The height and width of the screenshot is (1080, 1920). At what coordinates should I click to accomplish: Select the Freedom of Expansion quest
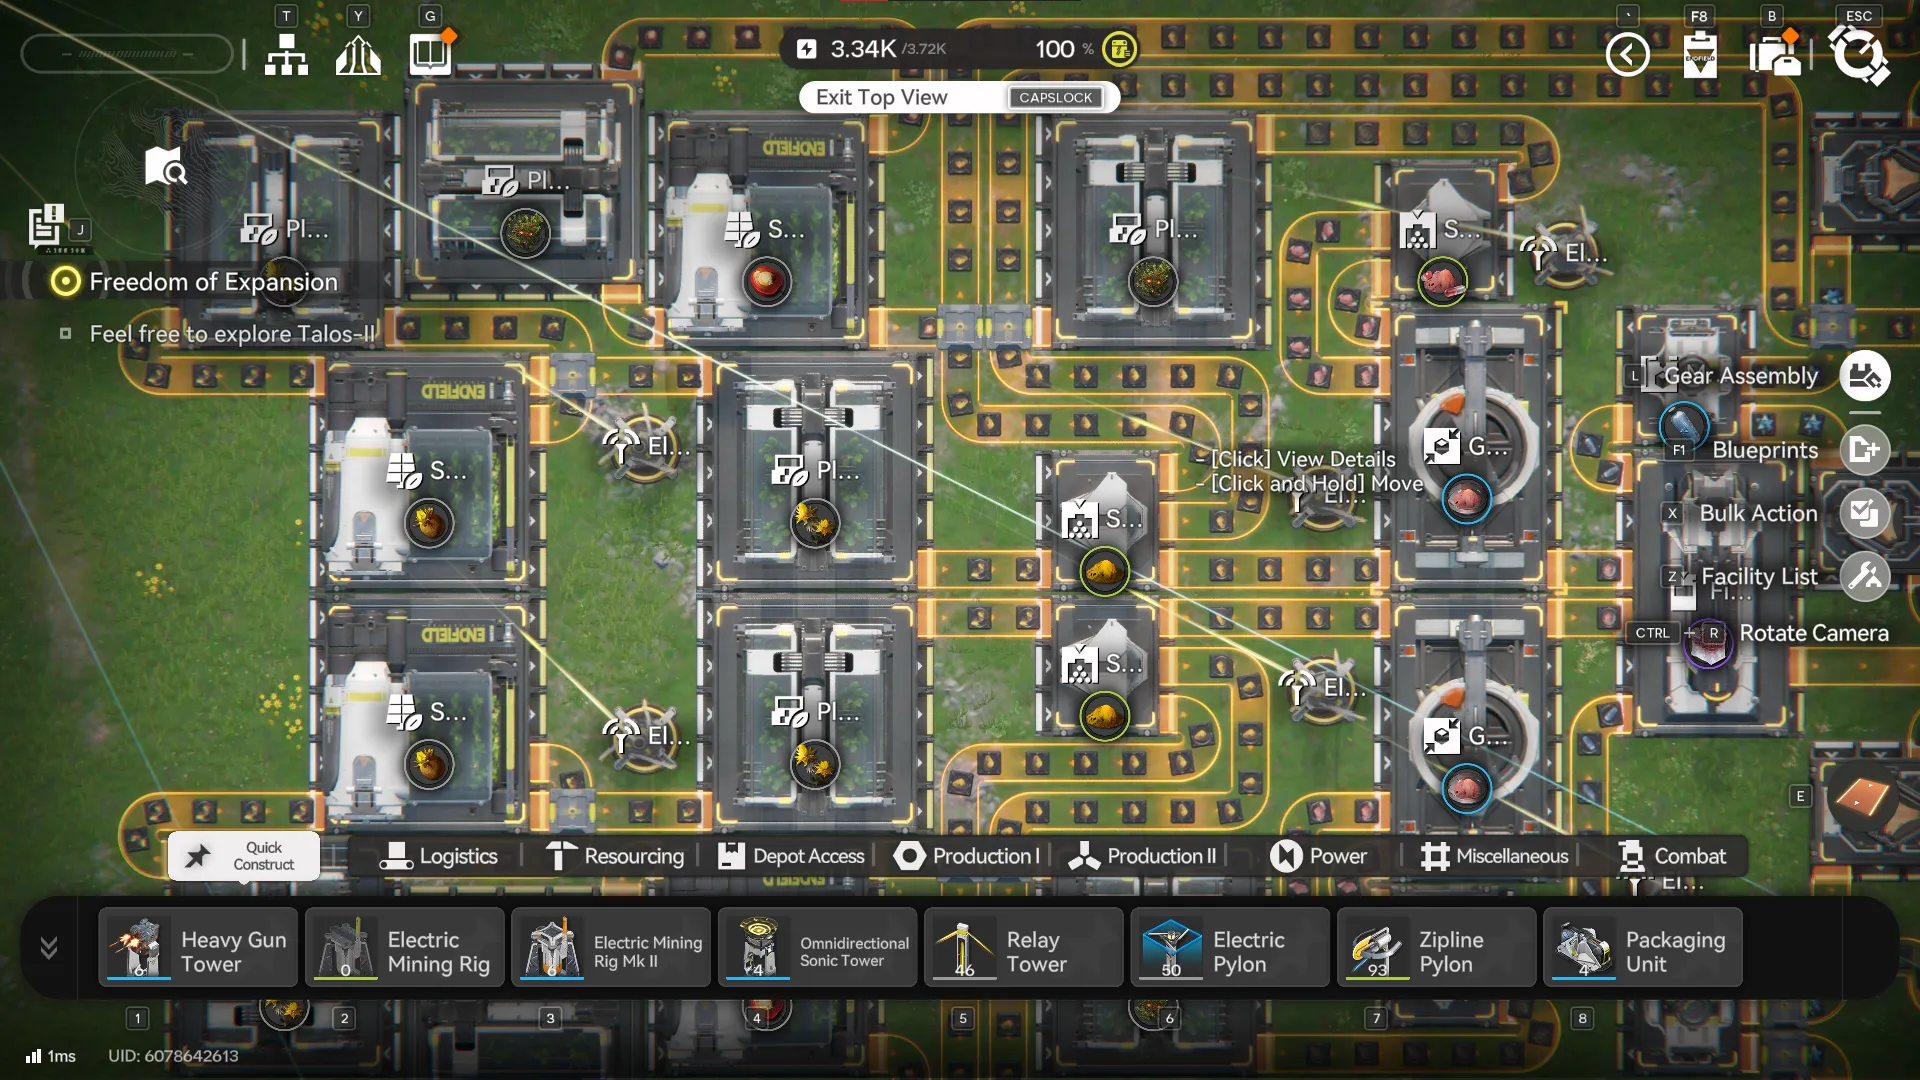pos(213,282)
